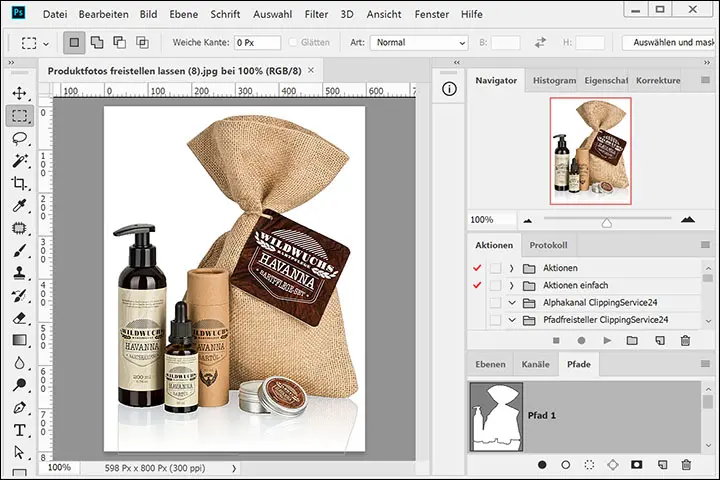The image size is (720, 480).
Task: Create new action icon
Action: (x=660, y=341)
